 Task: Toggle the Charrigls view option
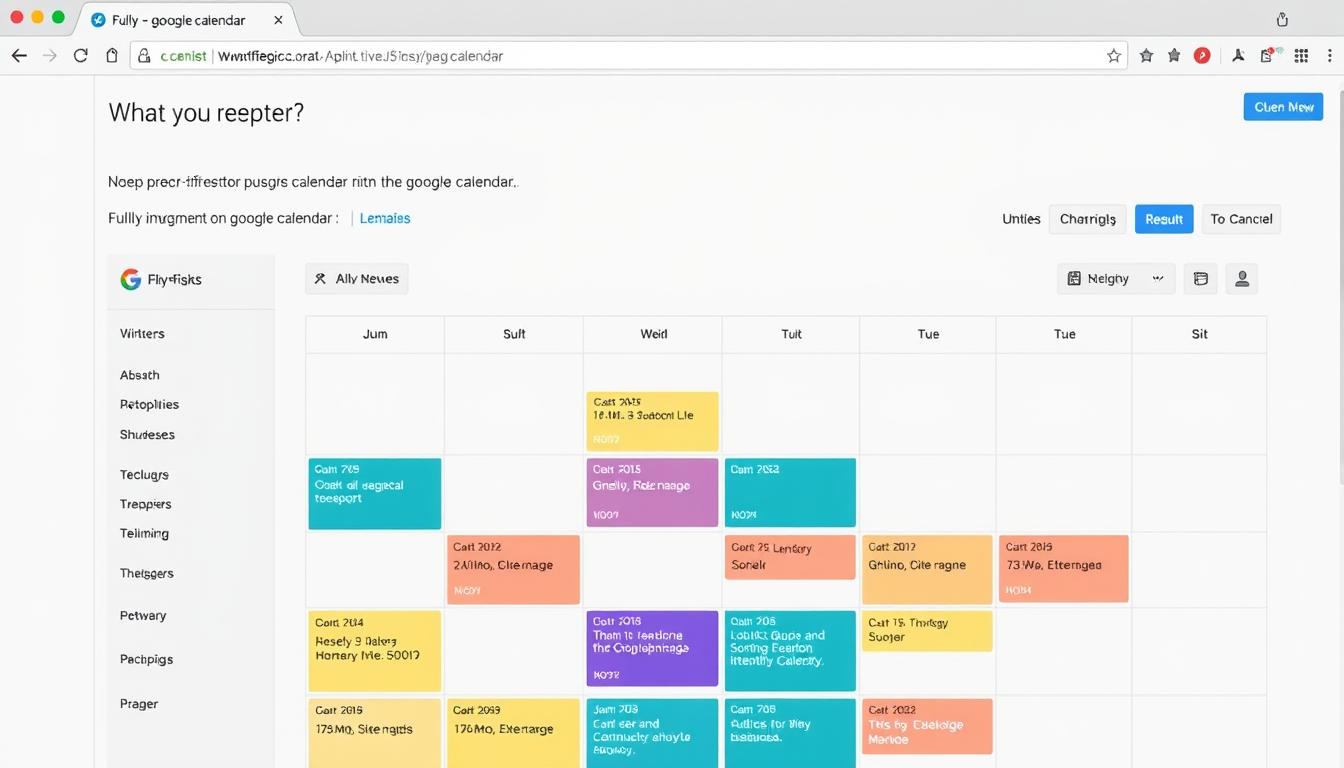[x=1087, y=218]
